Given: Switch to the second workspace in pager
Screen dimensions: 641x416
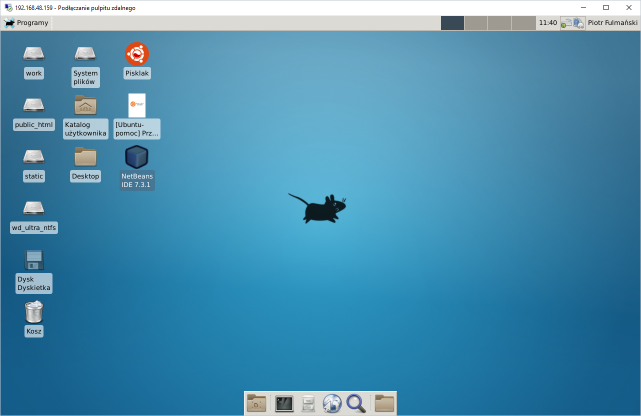Looking at the screenshot, I should pyautogui.click(x=476, y=23).
